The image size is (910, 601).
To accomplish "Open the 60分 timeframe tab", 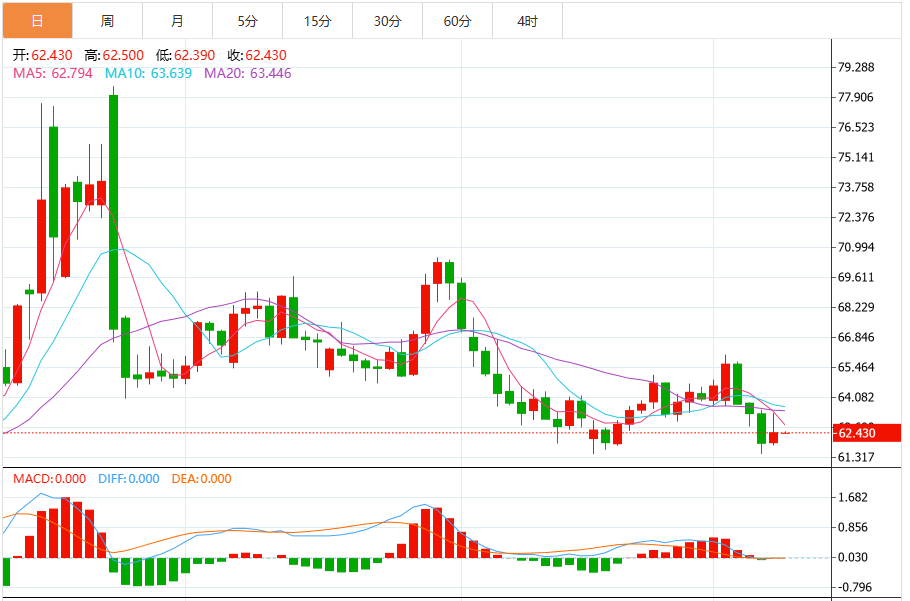I will tap(457, 21).
